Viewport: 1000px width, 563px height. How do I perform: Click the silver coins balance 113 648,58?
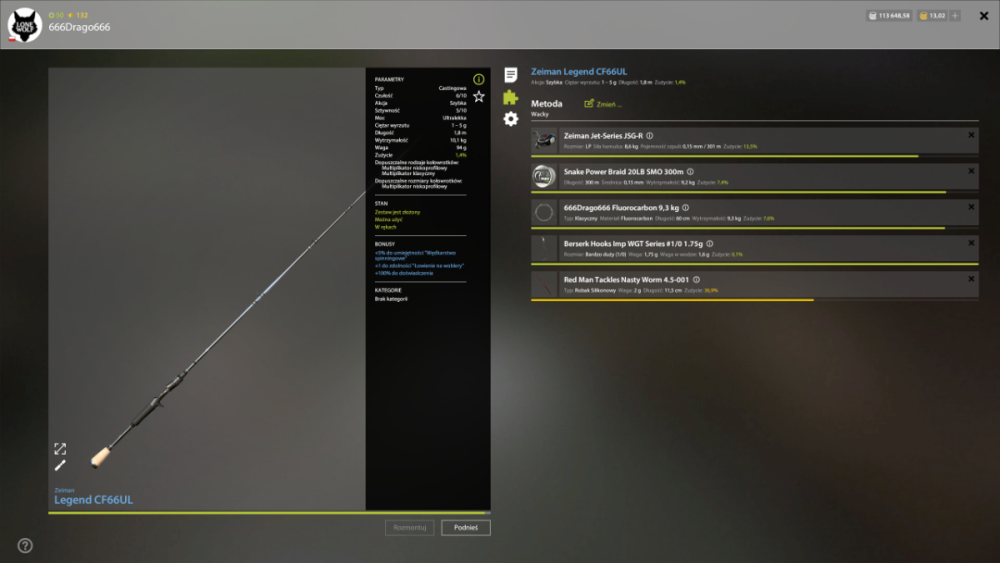888,15
